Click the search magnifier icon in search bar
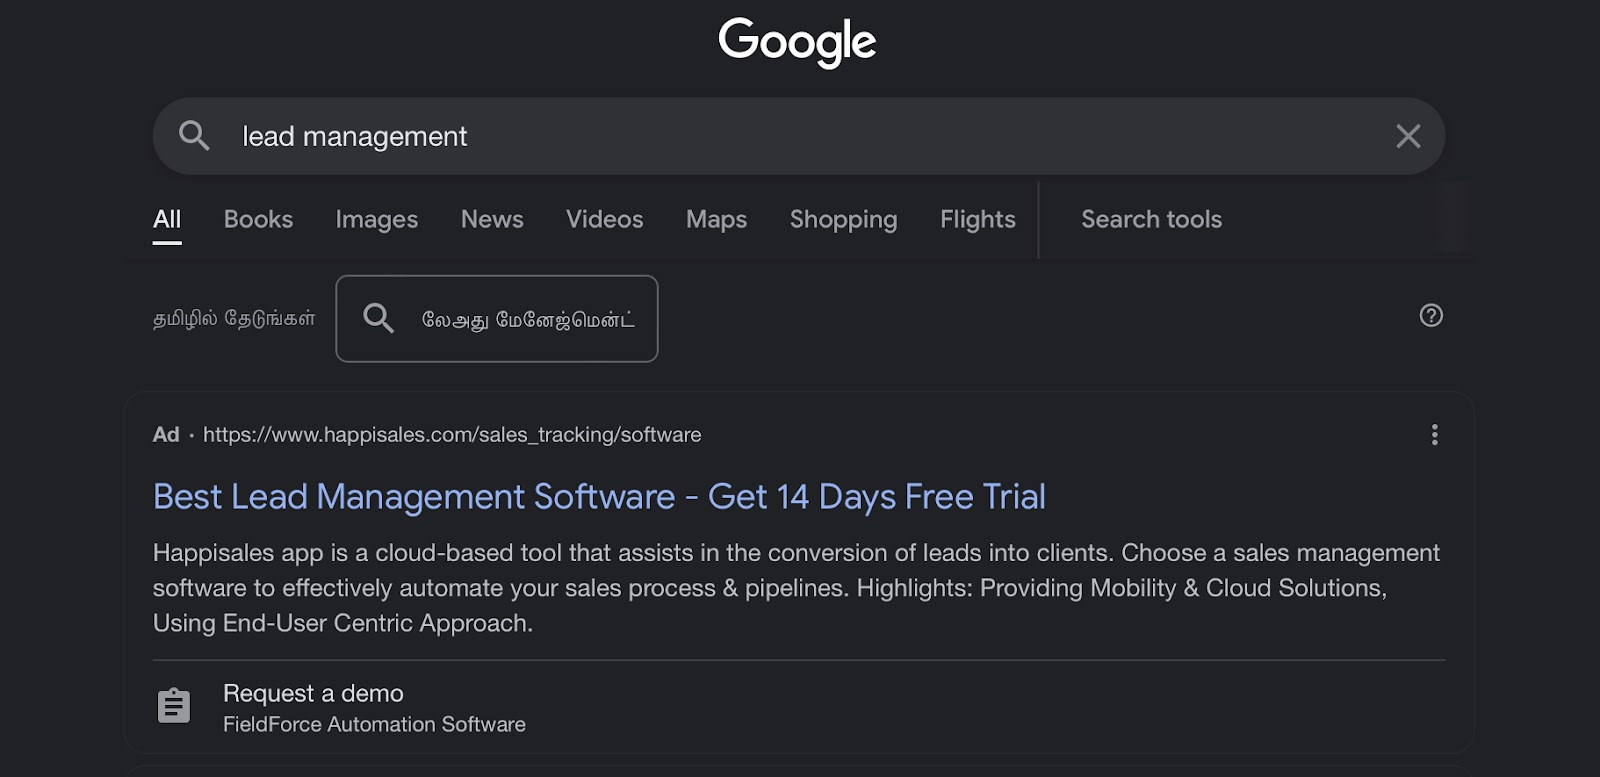Image resolution: width=1600 pixels, height=777 pixels. (194, 136)
